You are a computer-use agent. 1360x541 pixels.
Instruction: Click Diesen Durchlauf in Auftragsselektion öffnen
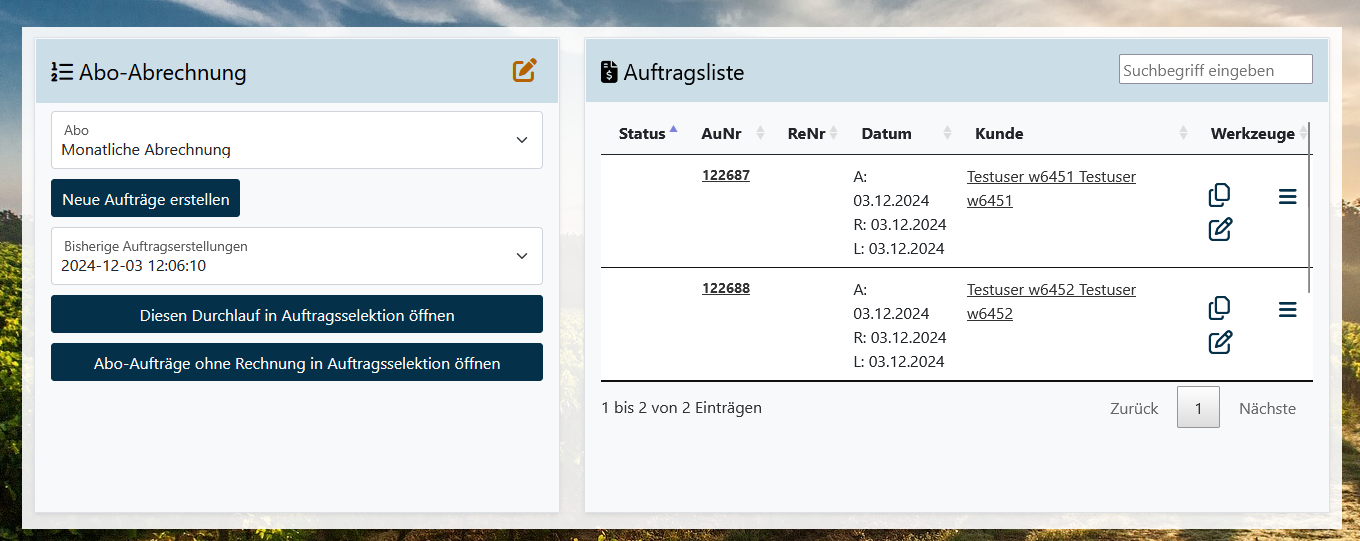pyautogui.click(x=297, y=315)
